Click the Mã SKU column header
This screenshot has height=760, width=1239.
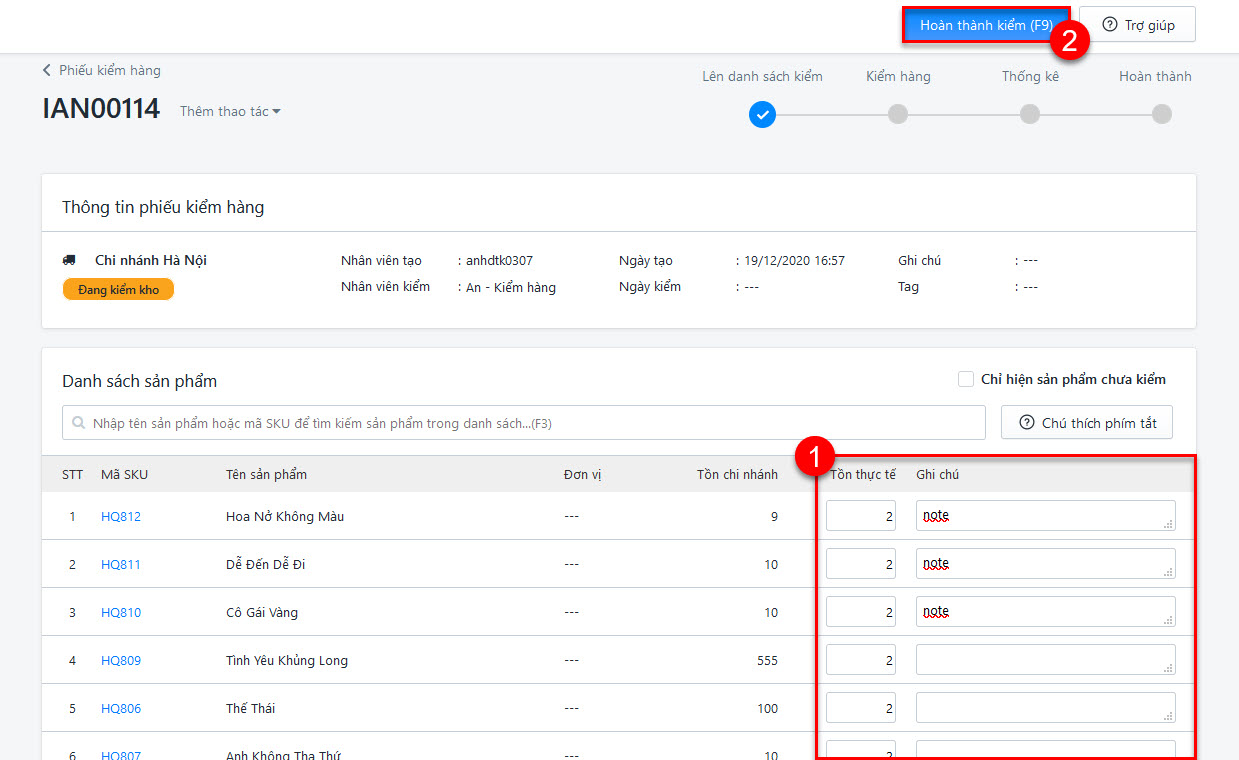124,475
